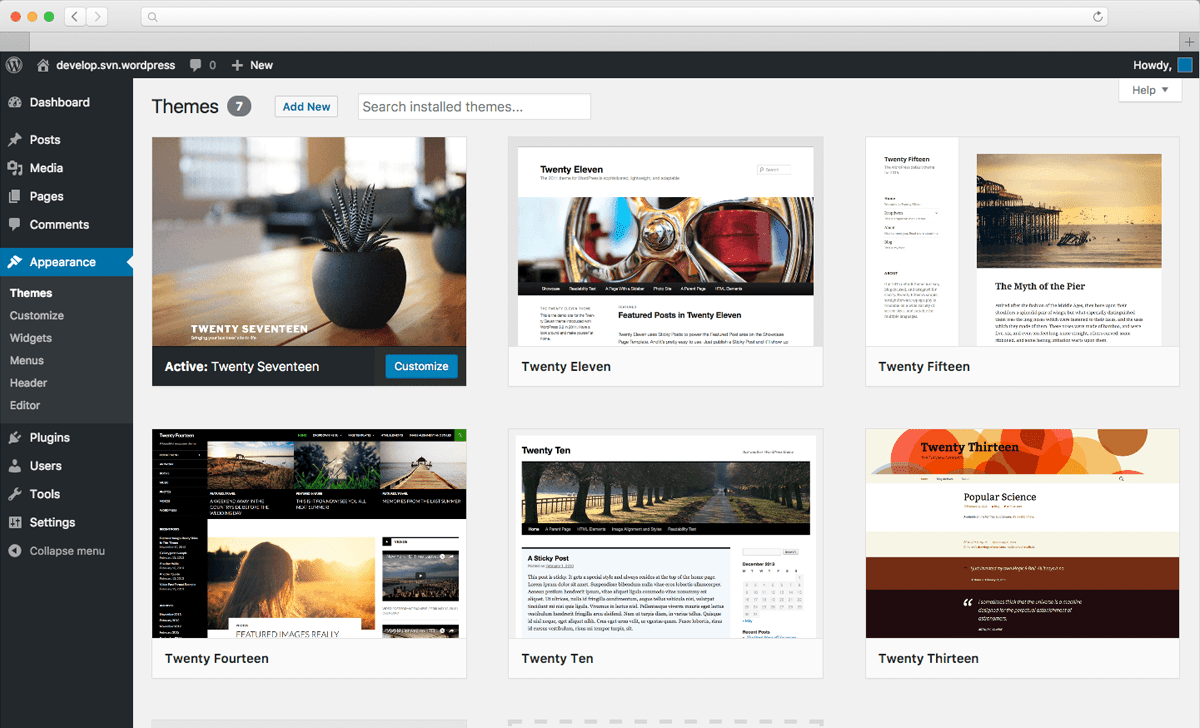Open a new browser tab with plus

1191,41
